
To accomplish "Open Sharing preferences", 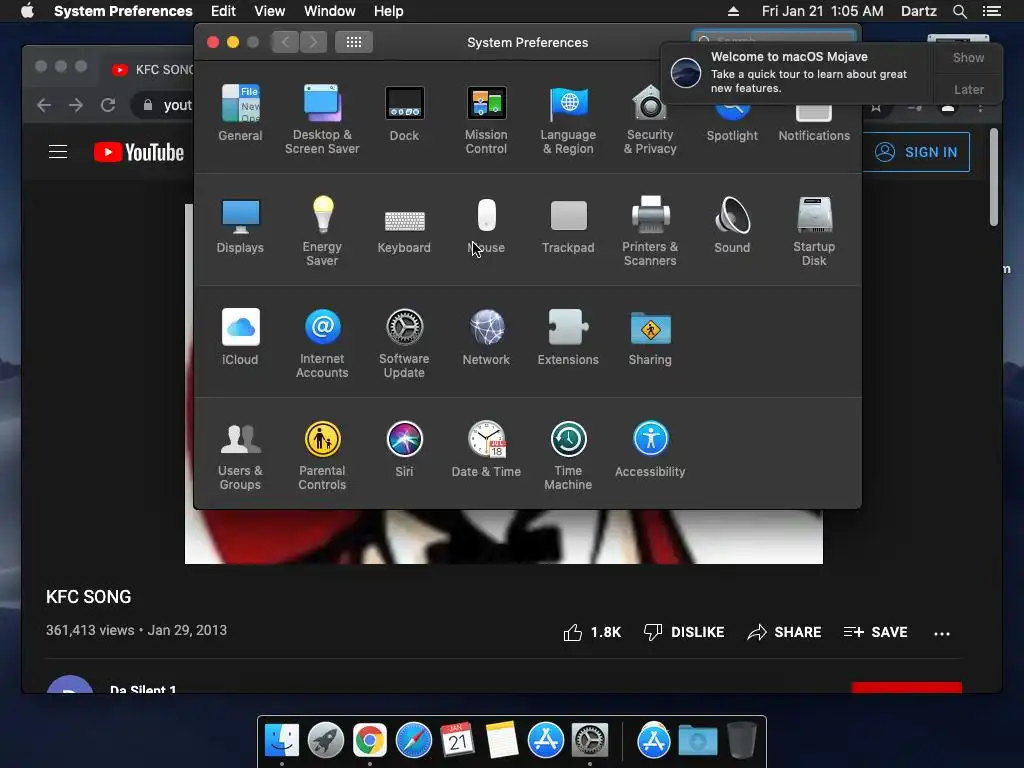I will [x=650, y=336].
